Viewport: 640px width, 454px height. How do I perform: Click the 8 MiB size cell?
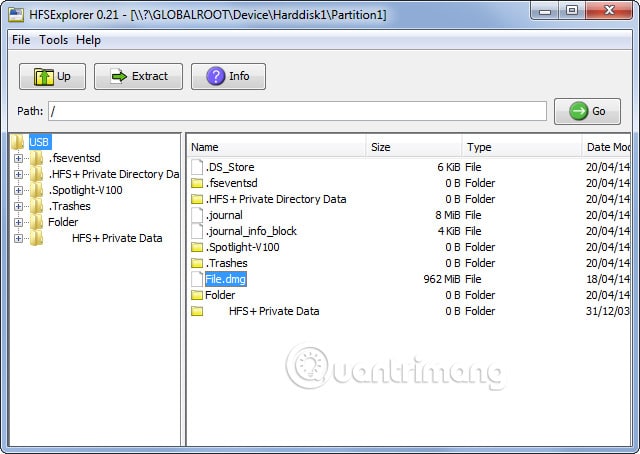pyautogui.click(x=448, y=215)
